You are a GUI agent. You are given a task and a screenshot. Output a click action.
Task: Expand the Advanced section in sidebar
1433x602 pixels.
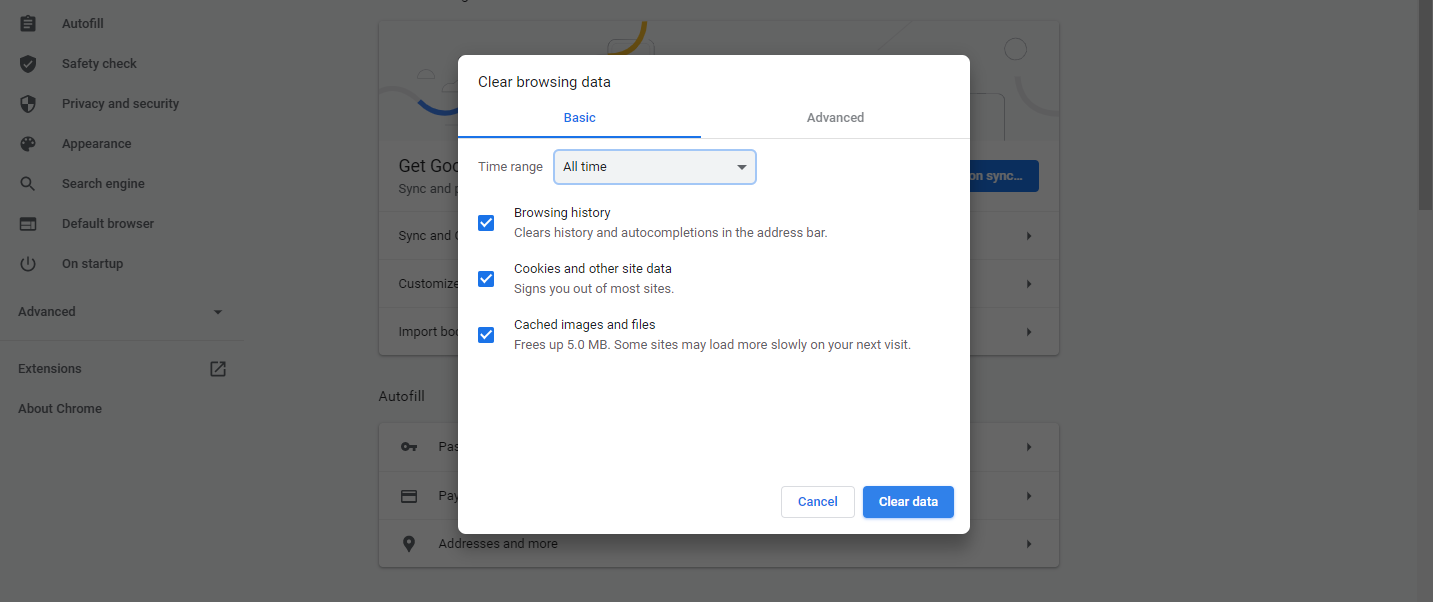(x=120, y=312)
